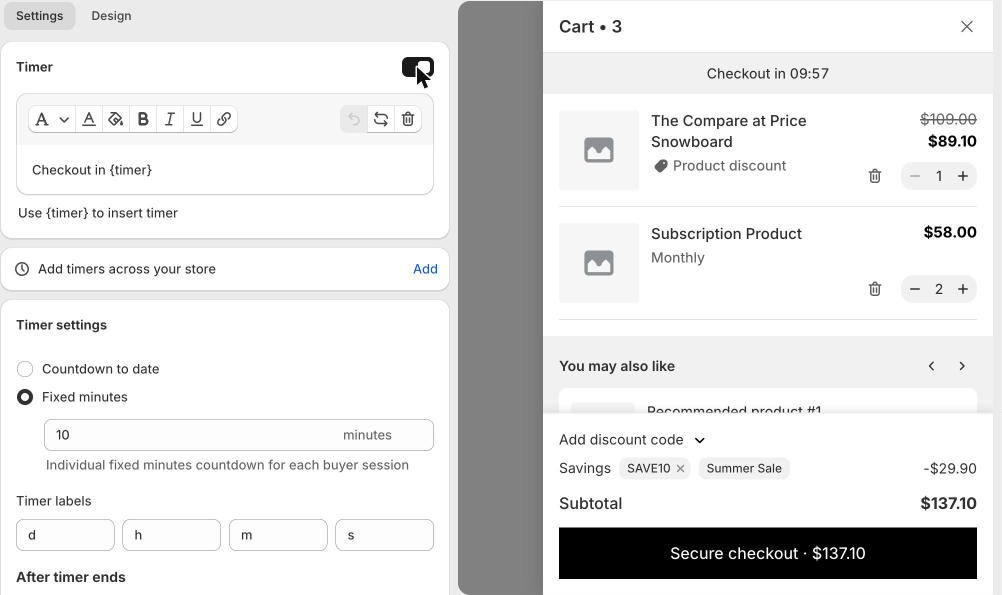The width and height of the screenshot is (1002, 595).
Task: Increase Snowboard quantity
Action: 963,176
